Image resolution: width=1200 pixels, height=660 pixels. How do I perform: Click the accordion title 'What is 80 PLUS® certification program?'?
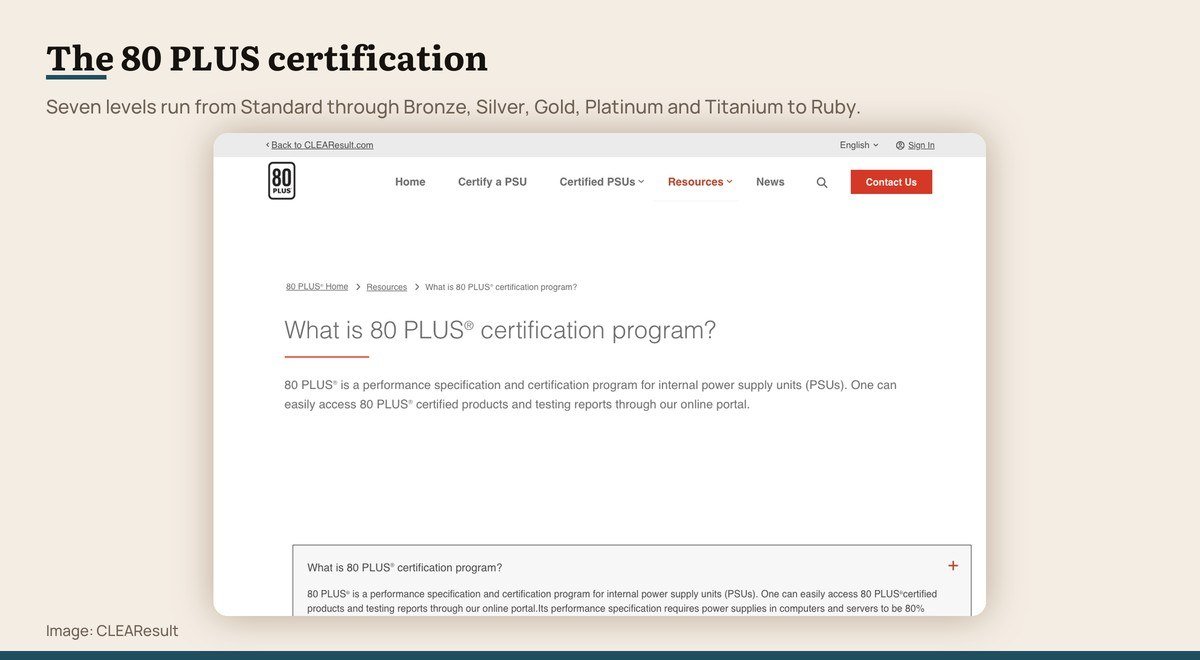click(x=404, y=567)
